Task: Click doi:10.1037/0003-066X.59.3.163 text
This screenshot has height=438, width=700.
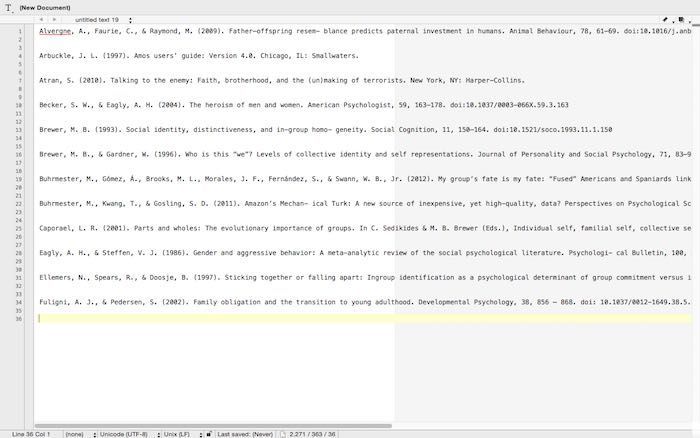Action: [x=509, y=105]
